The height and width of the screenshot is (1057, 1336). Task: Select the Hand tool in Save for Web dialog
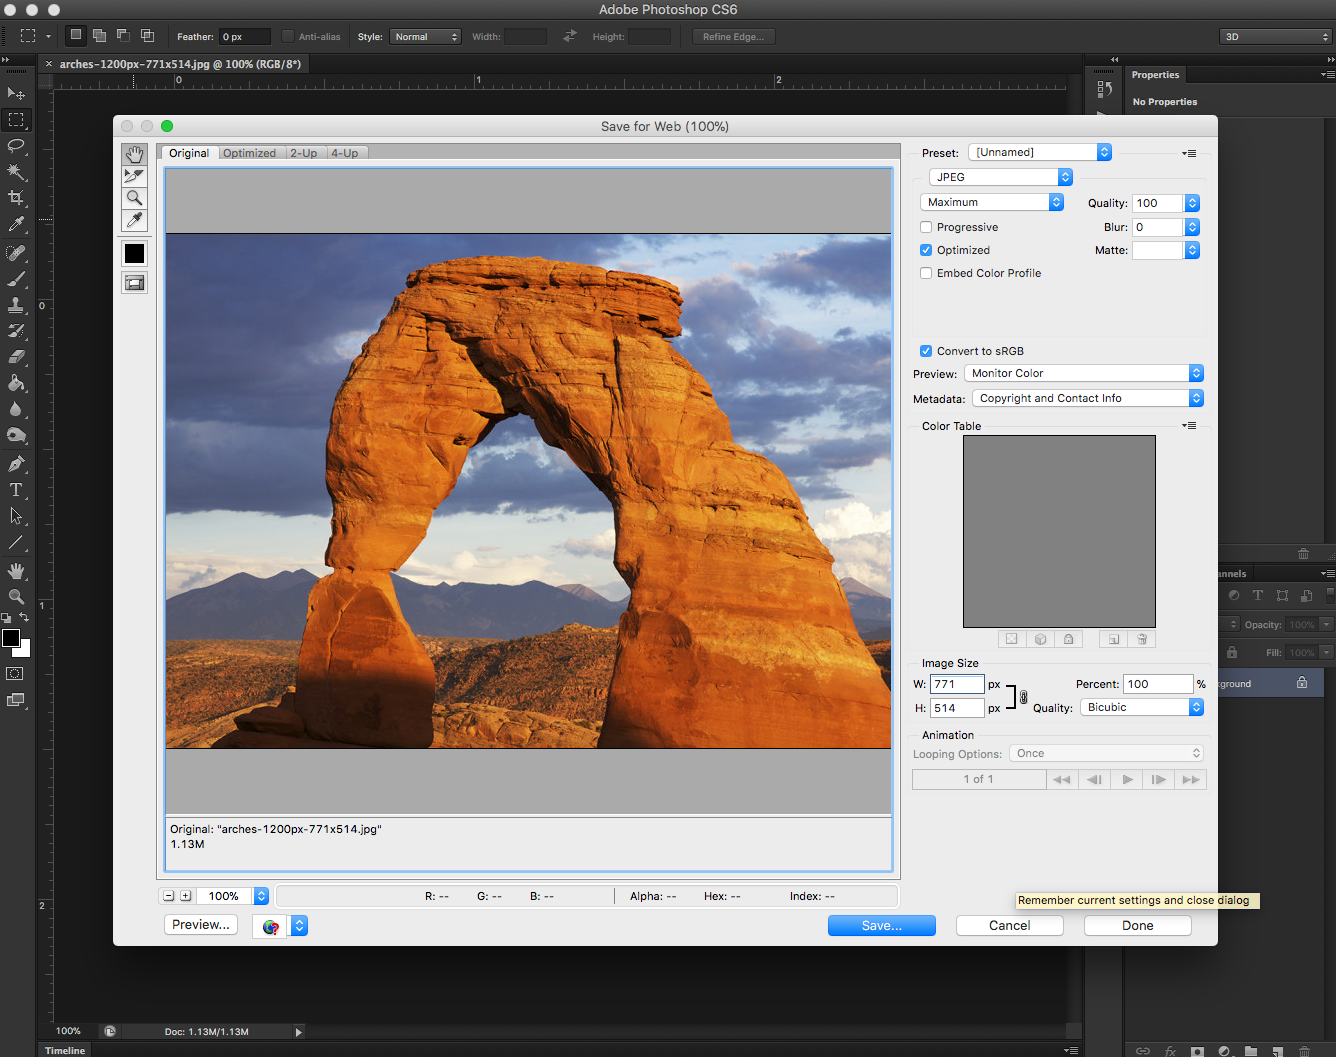(x=134, y=154)
